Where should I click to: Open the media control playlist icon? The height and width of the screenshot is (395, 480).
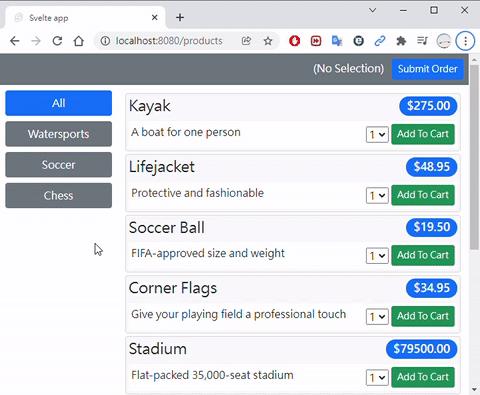pos(422,41)
